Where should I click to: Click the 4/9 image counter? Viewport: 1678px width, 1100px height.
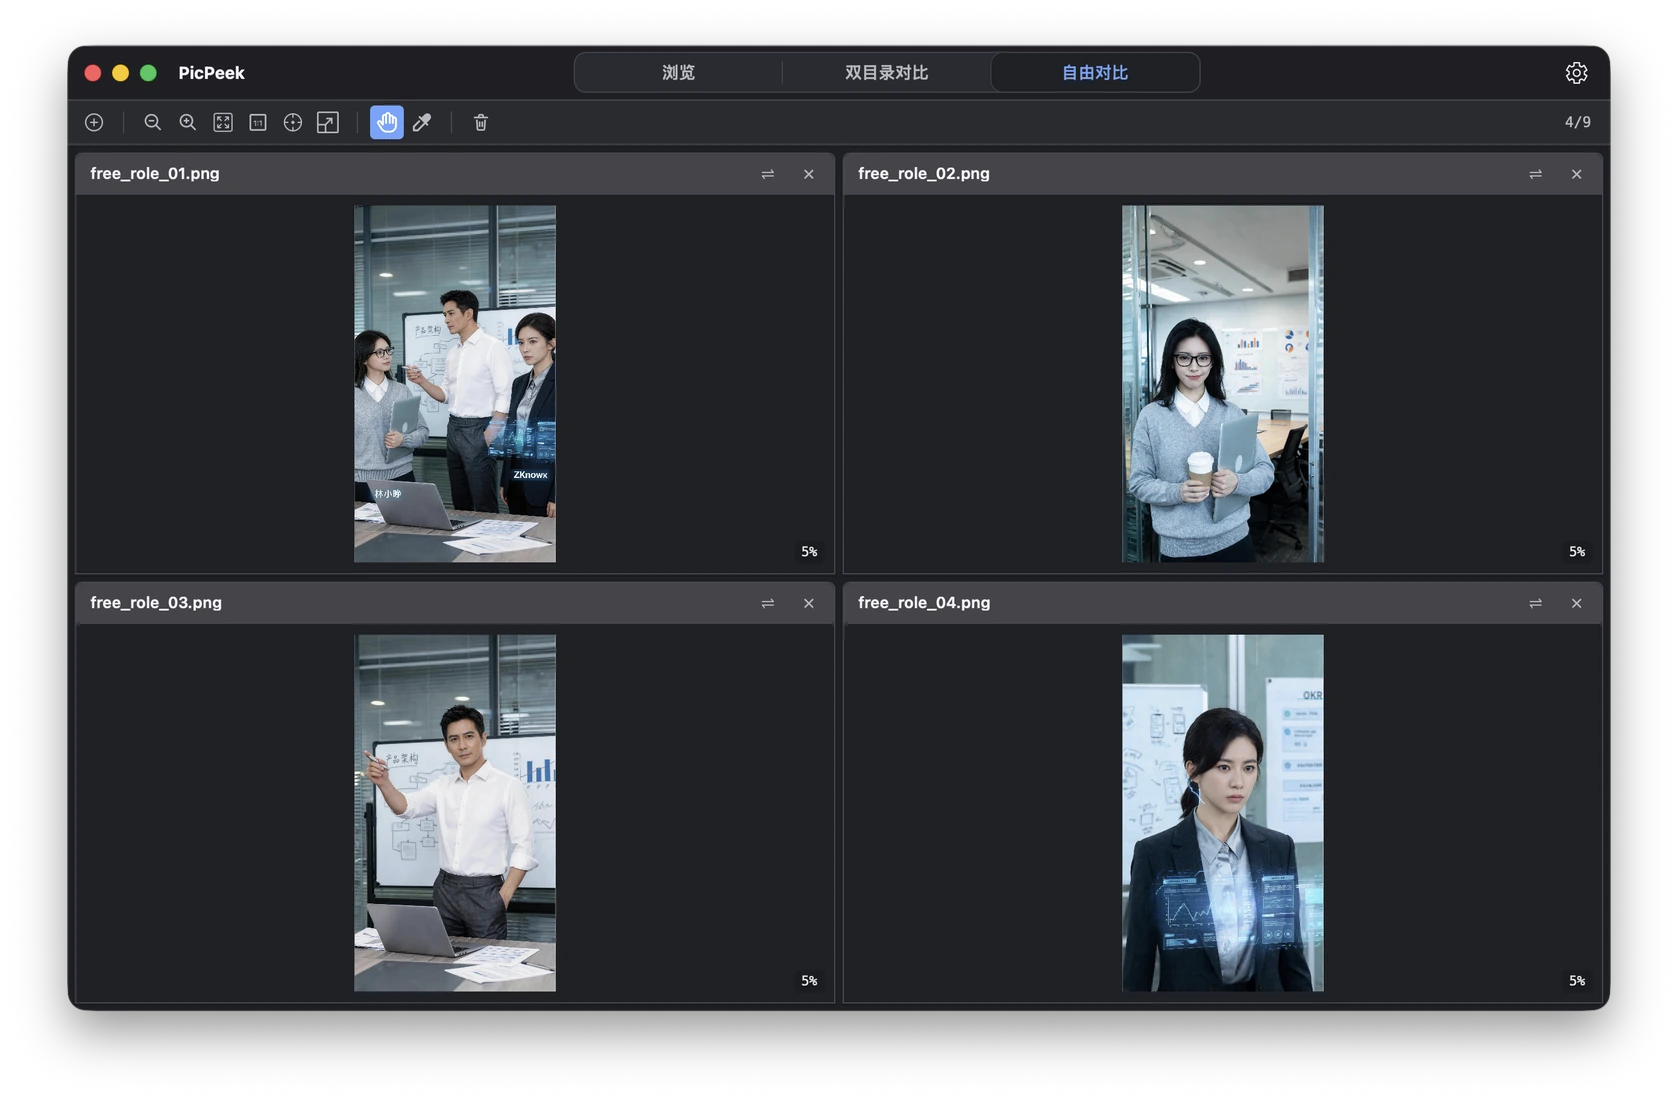(1578, 122)
